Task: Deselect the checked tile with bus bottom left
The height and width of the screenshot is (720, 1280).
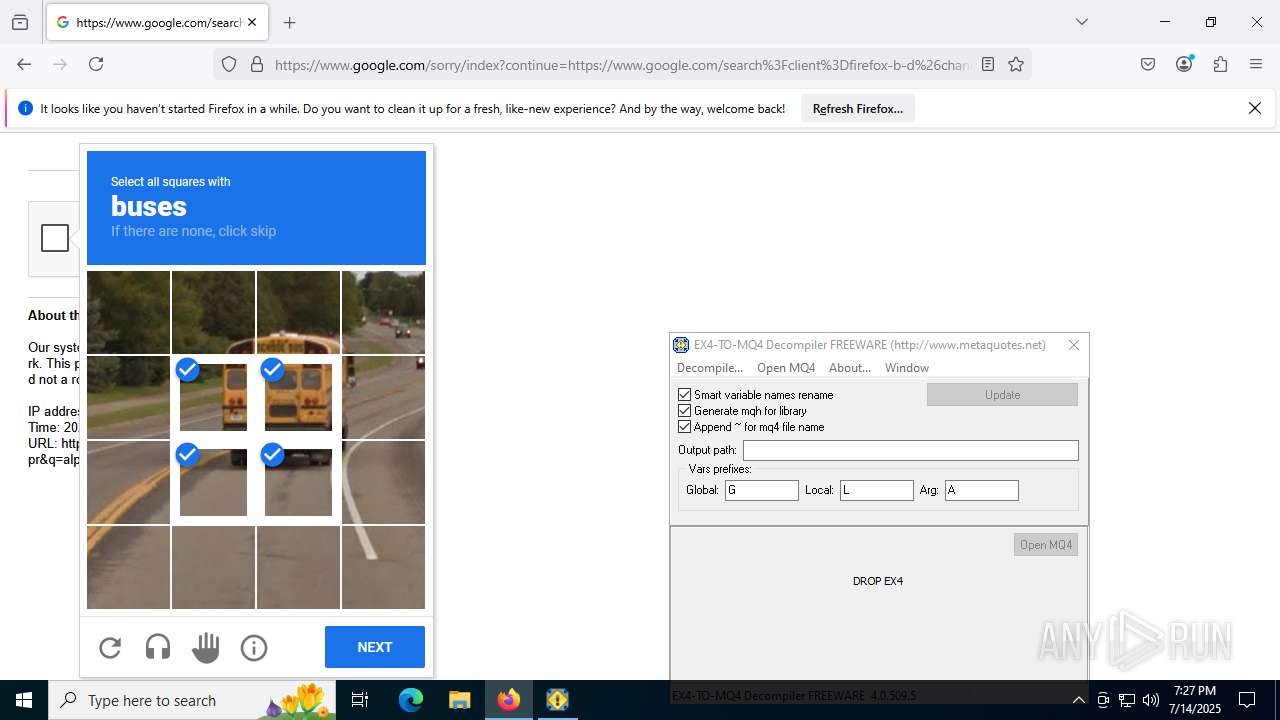Action: (x=213, y=482)
